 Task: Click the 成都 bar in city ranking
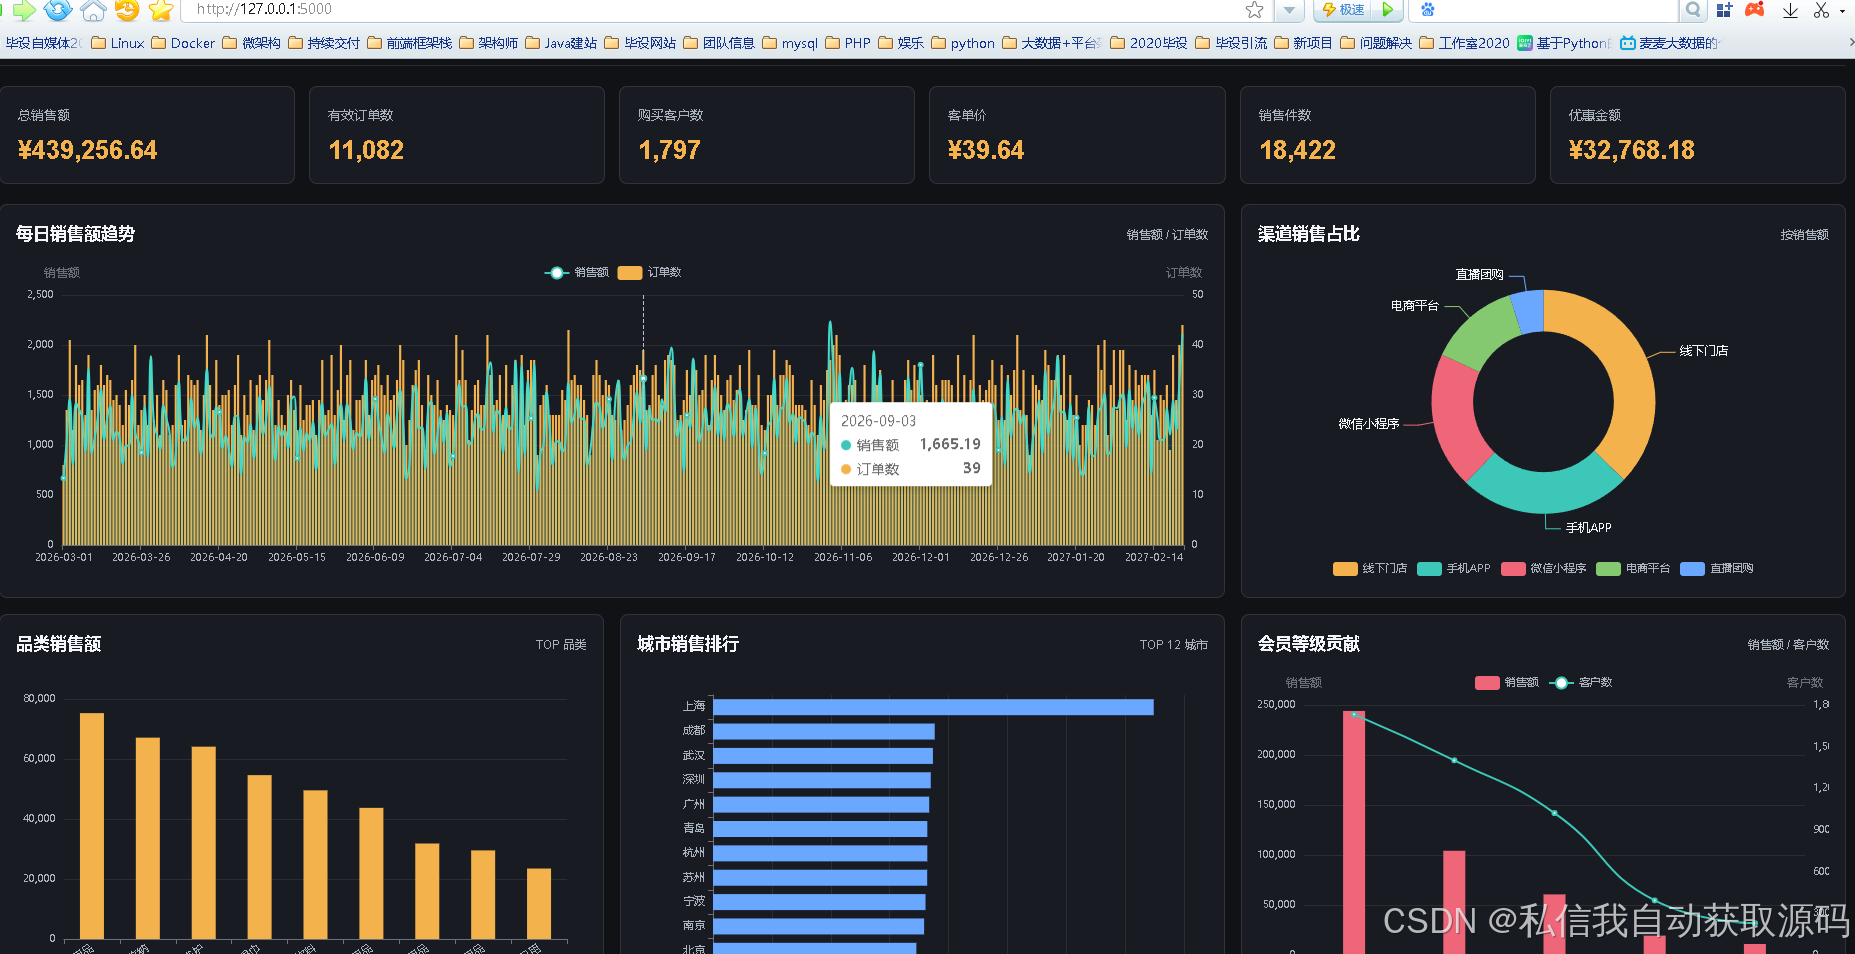(x=823, y=731)
